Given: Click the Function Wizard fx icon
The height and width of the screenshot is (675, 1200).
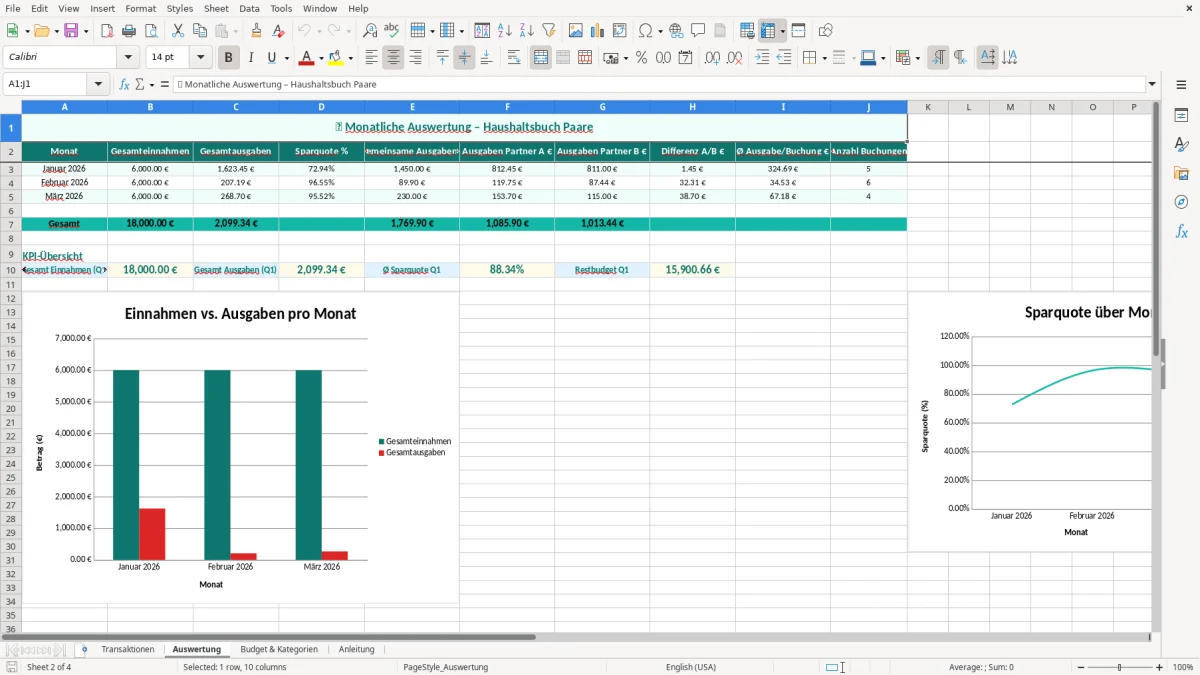Looking at the screenshot, I should (x=124, y=84).
